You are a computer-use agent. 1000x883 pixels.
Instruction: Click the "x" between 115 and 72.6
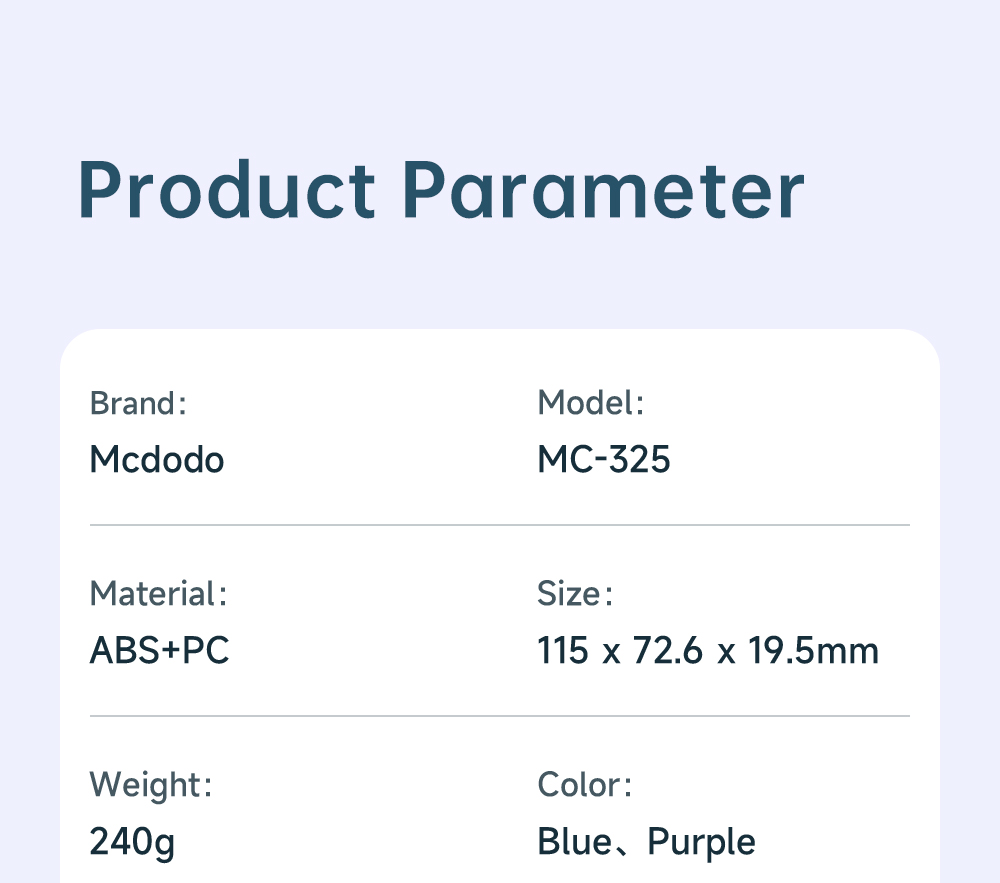coord(611,653)
